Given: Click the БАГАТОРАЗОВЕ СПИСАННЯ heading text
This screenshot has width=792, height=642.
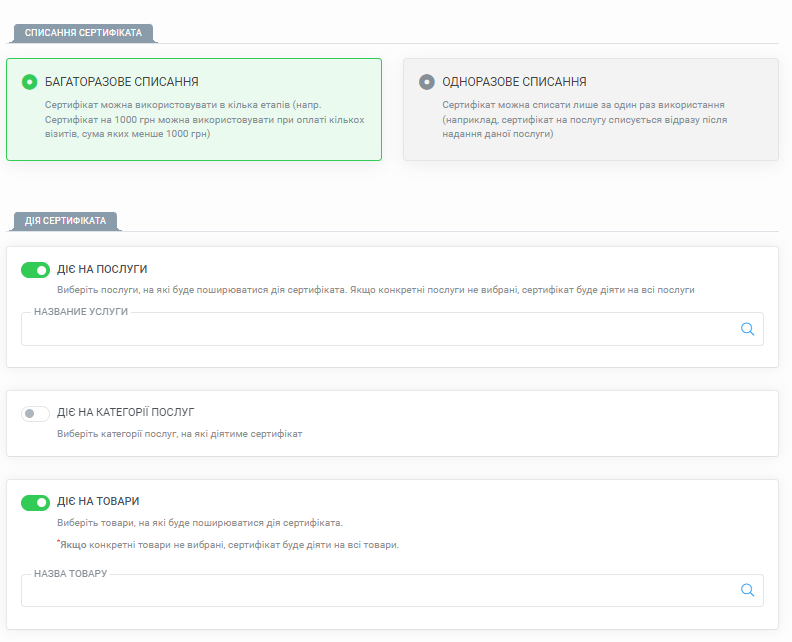Looking at the screenshot, I should [x=122, y=82].
